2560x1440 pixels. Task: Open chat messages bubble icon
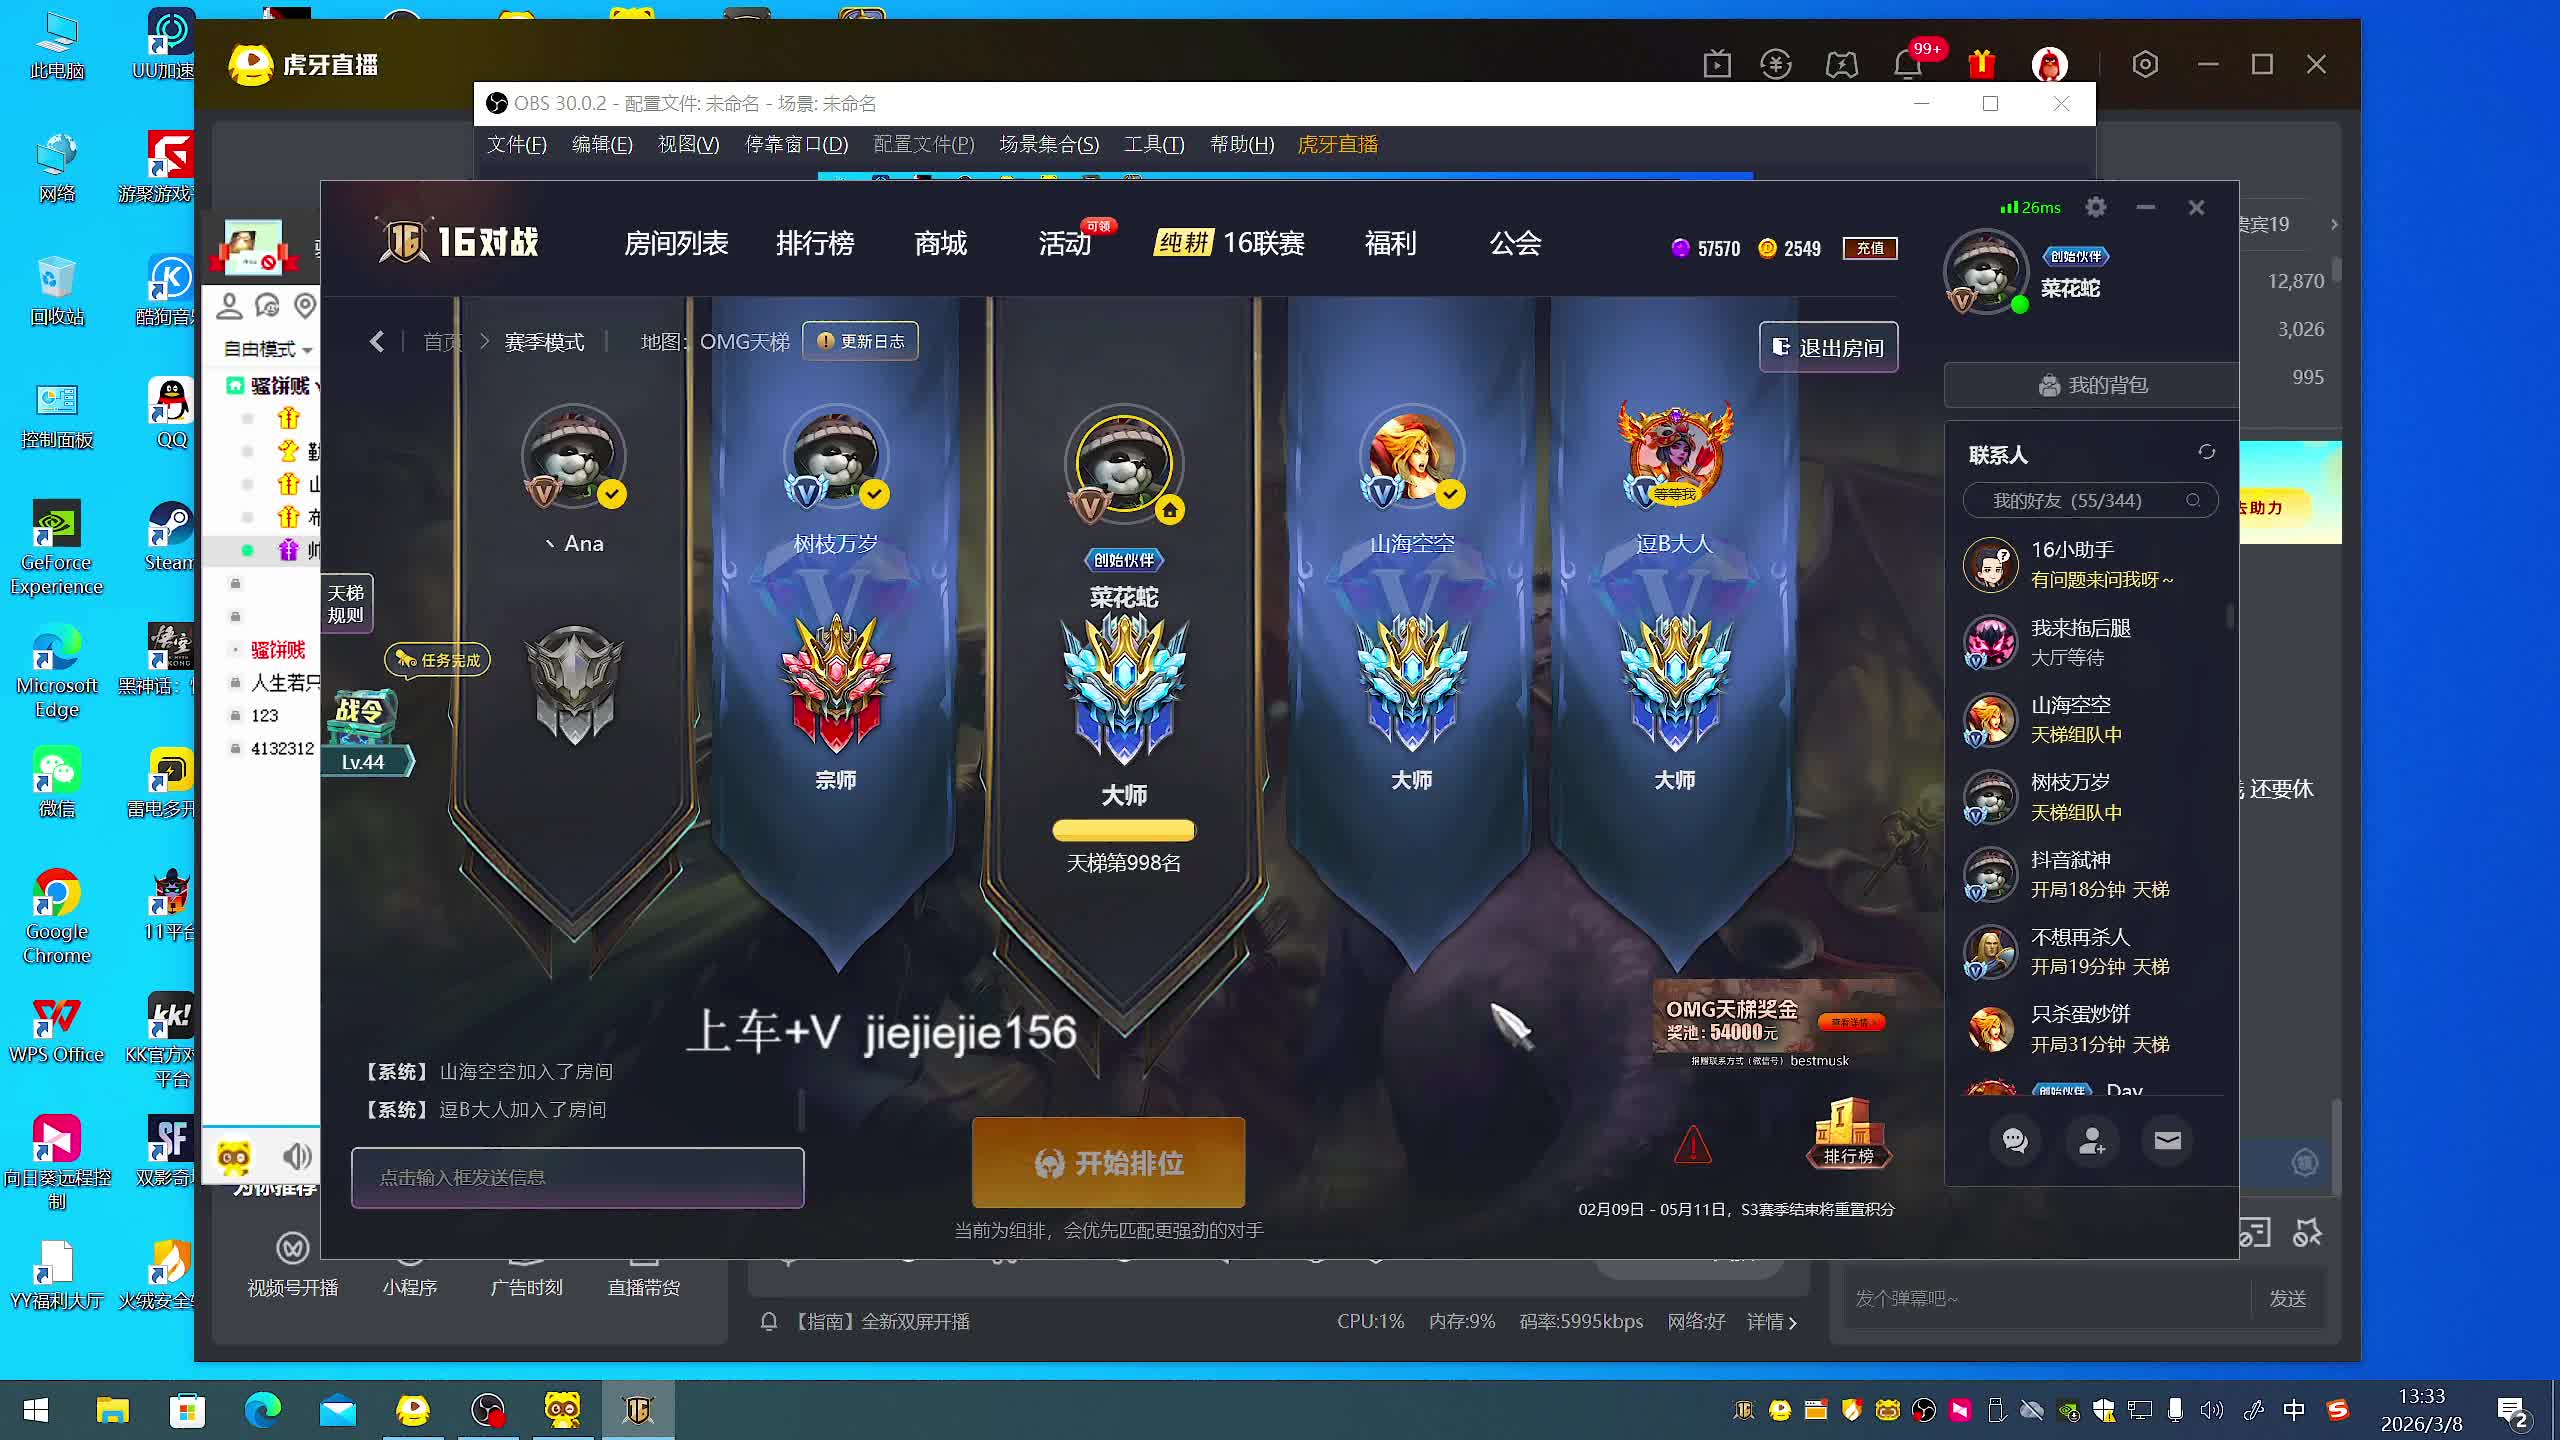point(2015,1140)
